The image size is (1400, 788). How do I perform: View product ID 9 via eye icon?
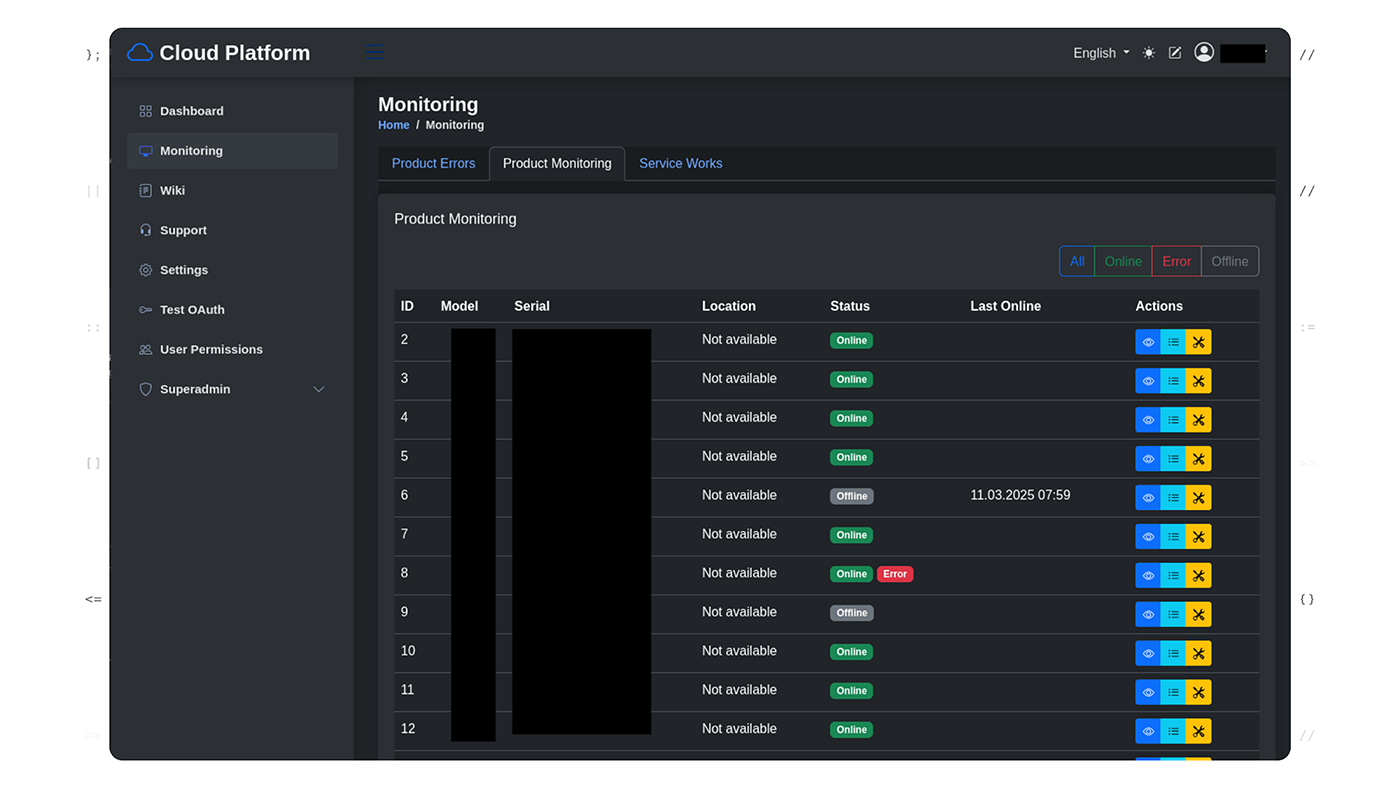pyautogui.click(x=1148, y=615)
